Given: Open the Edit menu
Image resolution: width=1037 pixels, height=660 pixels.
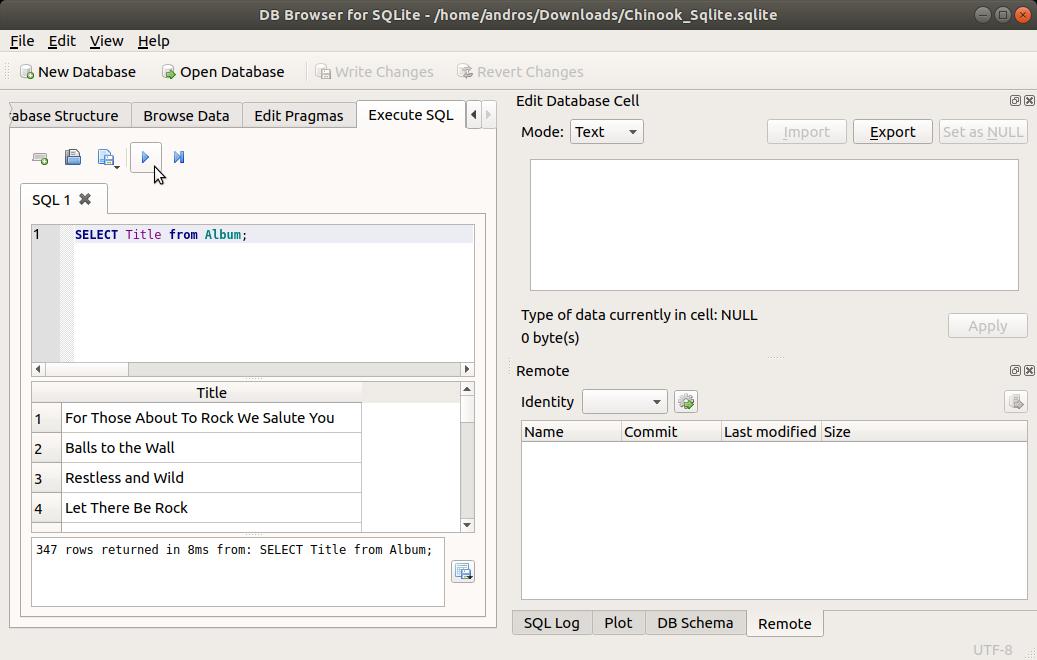Looking at the screenshot, I should click(61, 41).
